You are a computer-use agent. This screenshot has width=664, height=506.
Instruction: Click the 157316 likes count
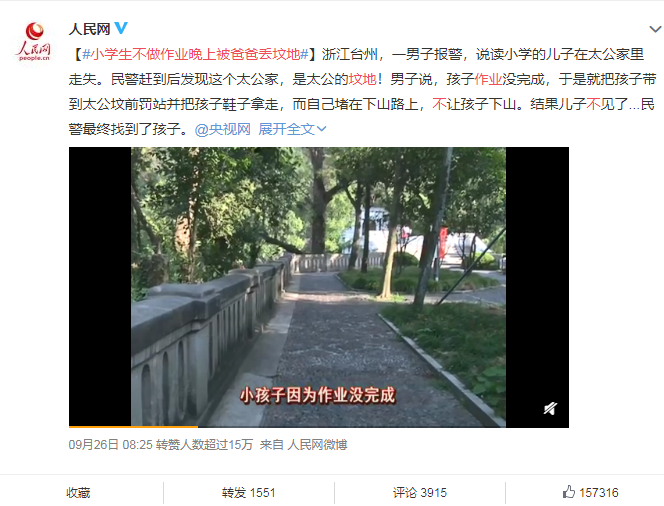point(599,492)
